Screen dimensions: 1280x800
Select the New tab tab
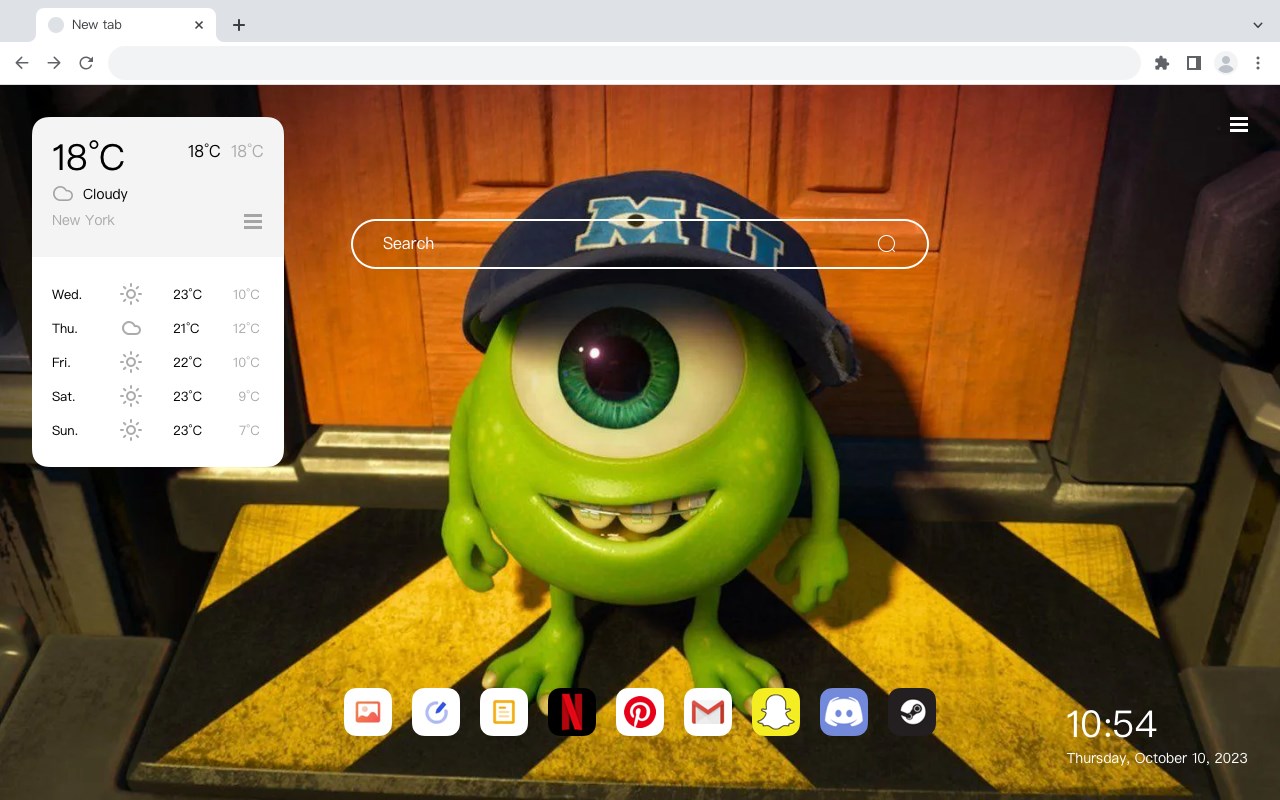126,25
